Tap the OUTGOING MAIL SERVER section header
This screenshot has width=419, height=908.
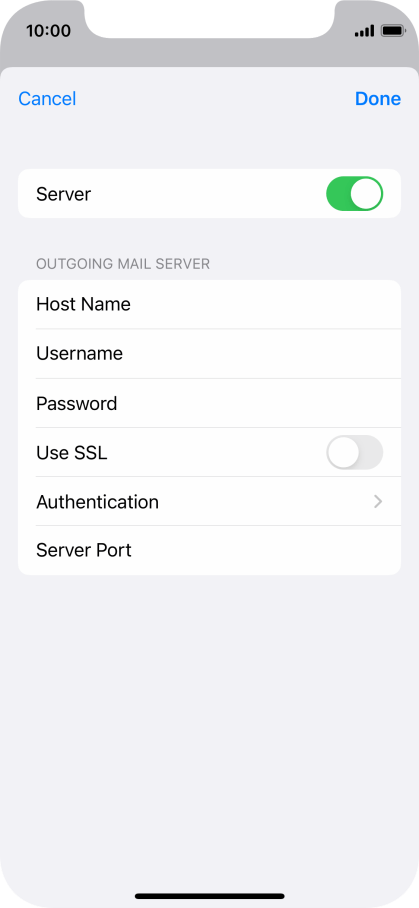[x=123, y=264]
